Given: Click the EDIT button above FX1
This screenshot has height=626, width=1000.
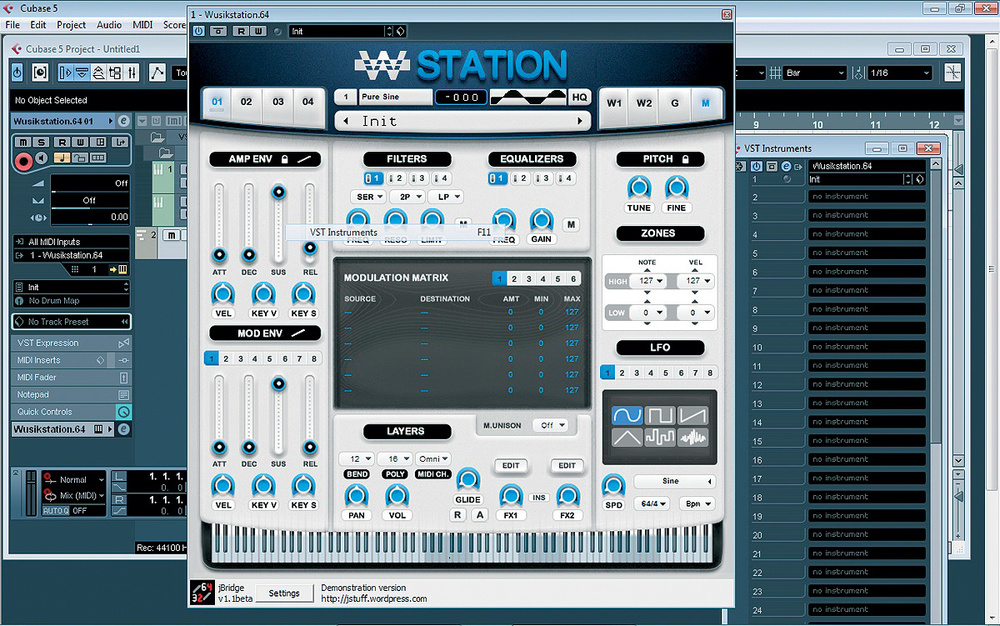Looking at the screenshot, I should [510, 465].
